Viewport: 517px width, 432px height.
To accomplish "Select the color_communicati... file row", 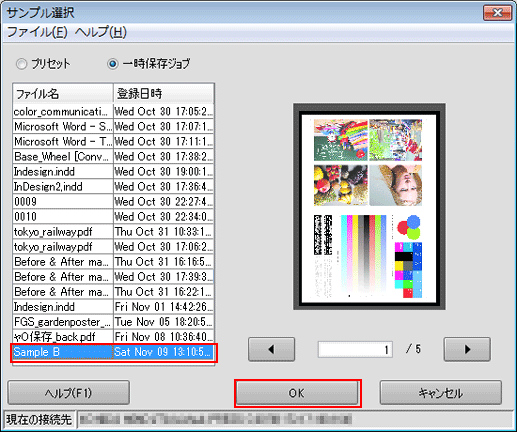I will click(x=113, y=112).
